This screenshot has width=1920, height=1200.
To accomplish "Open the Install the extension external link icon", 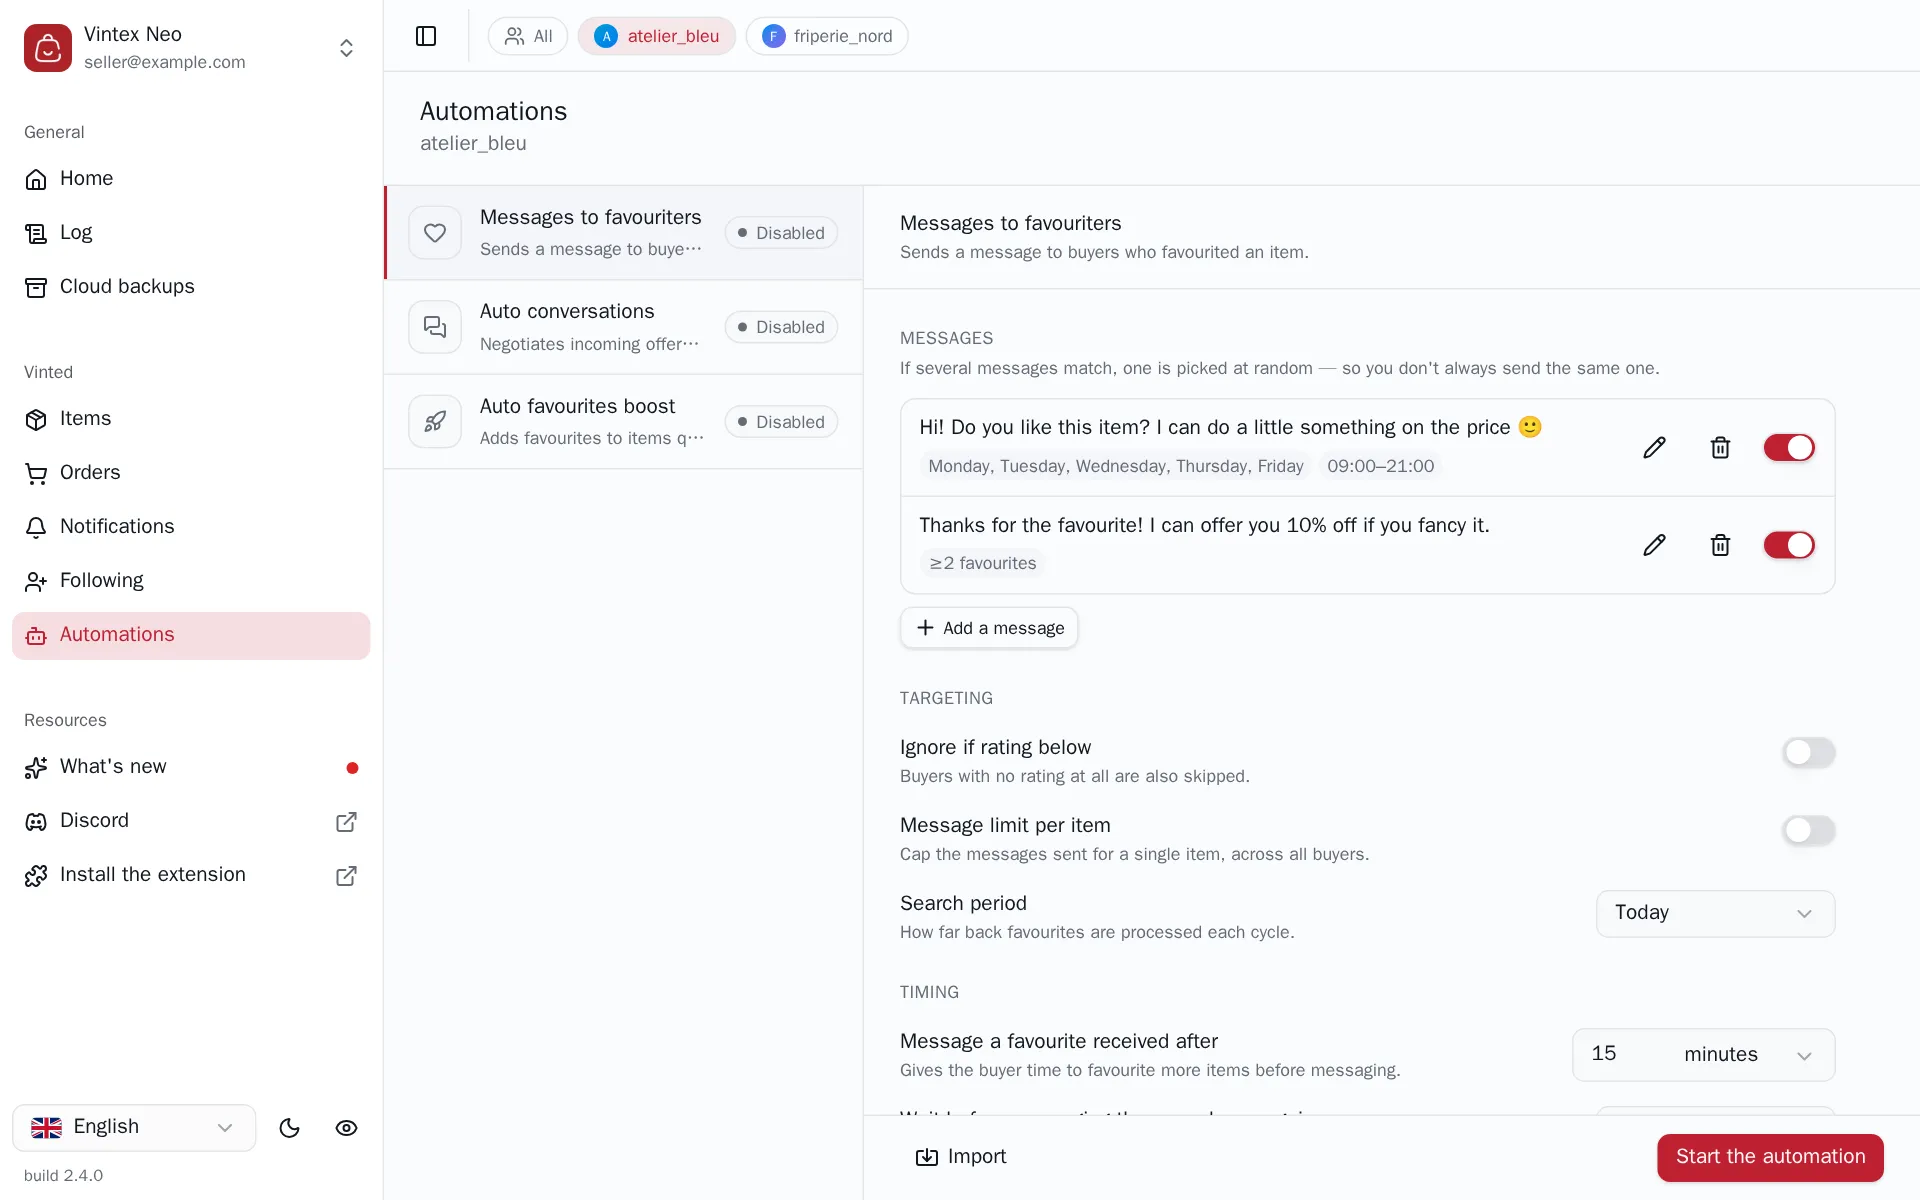I will (x=346, y=876).
